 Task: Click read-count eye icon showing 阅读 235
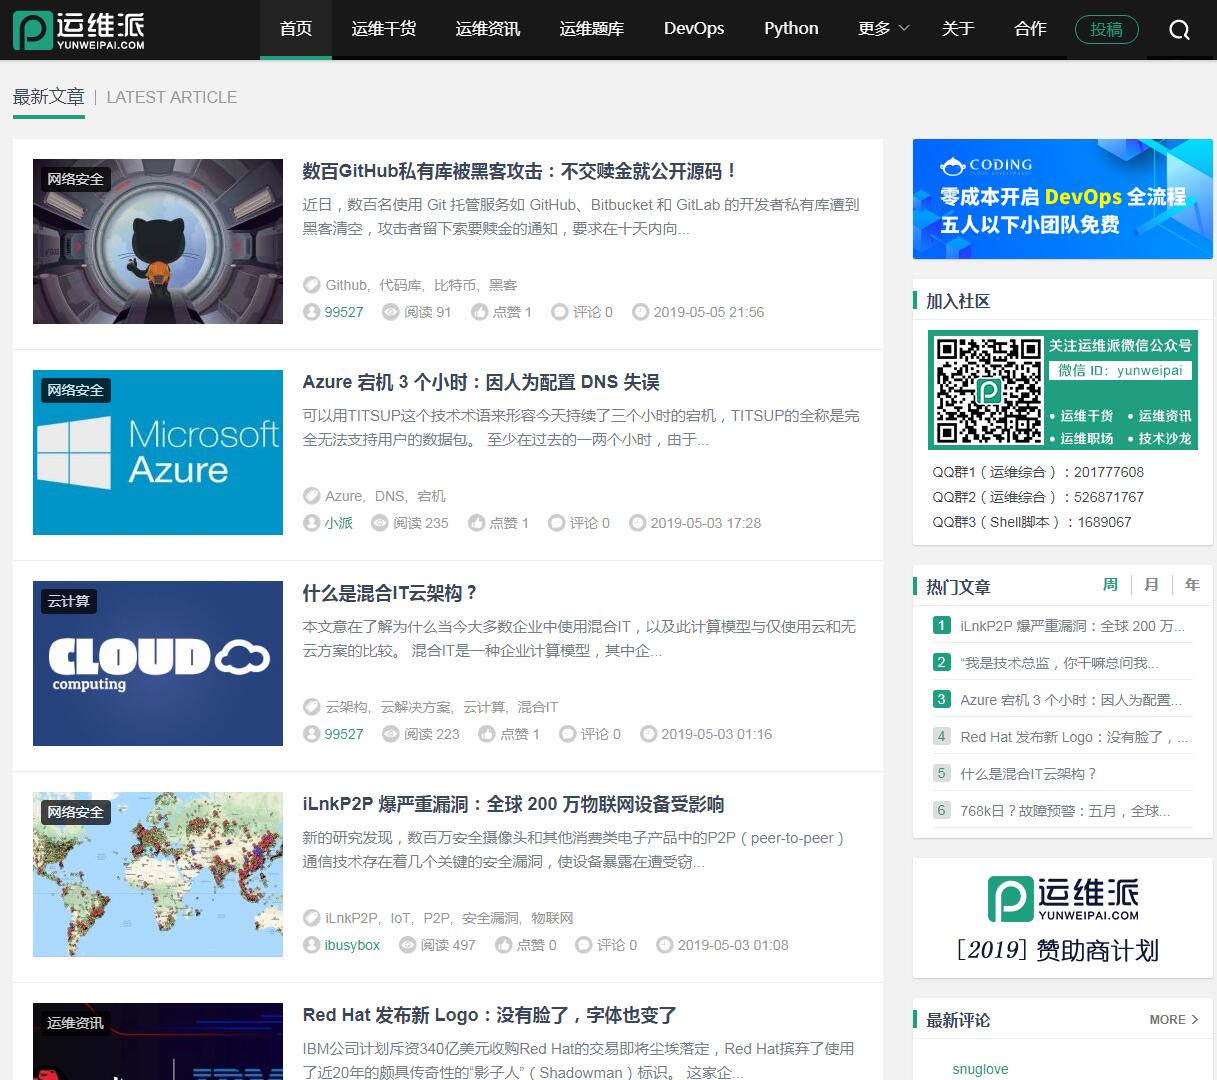379,523
